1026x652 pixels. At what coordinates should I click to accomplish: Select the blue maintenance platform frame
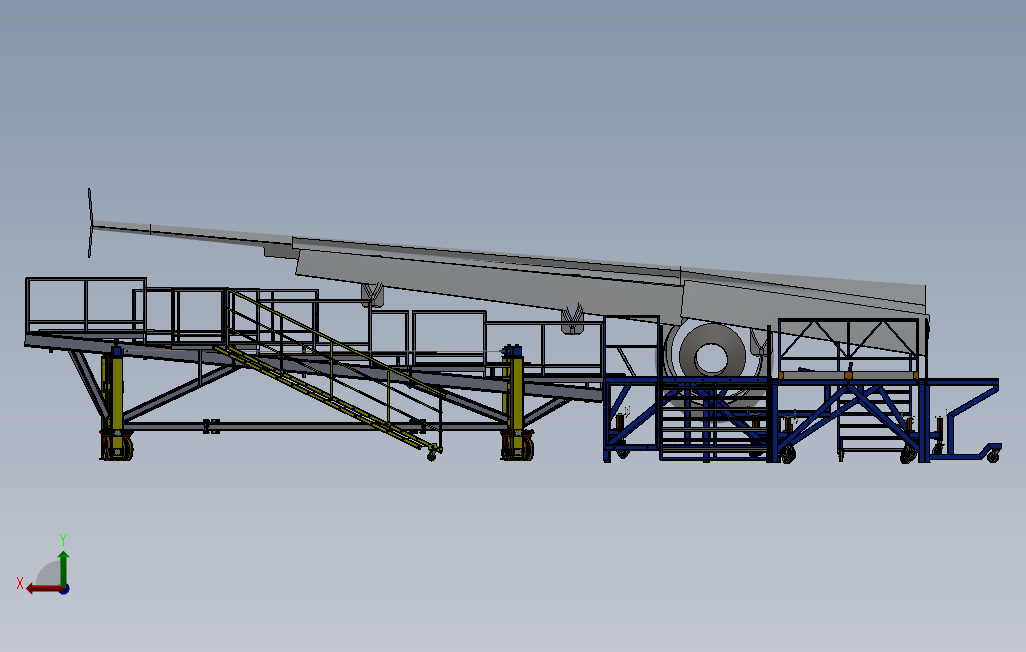click(801, 419)
